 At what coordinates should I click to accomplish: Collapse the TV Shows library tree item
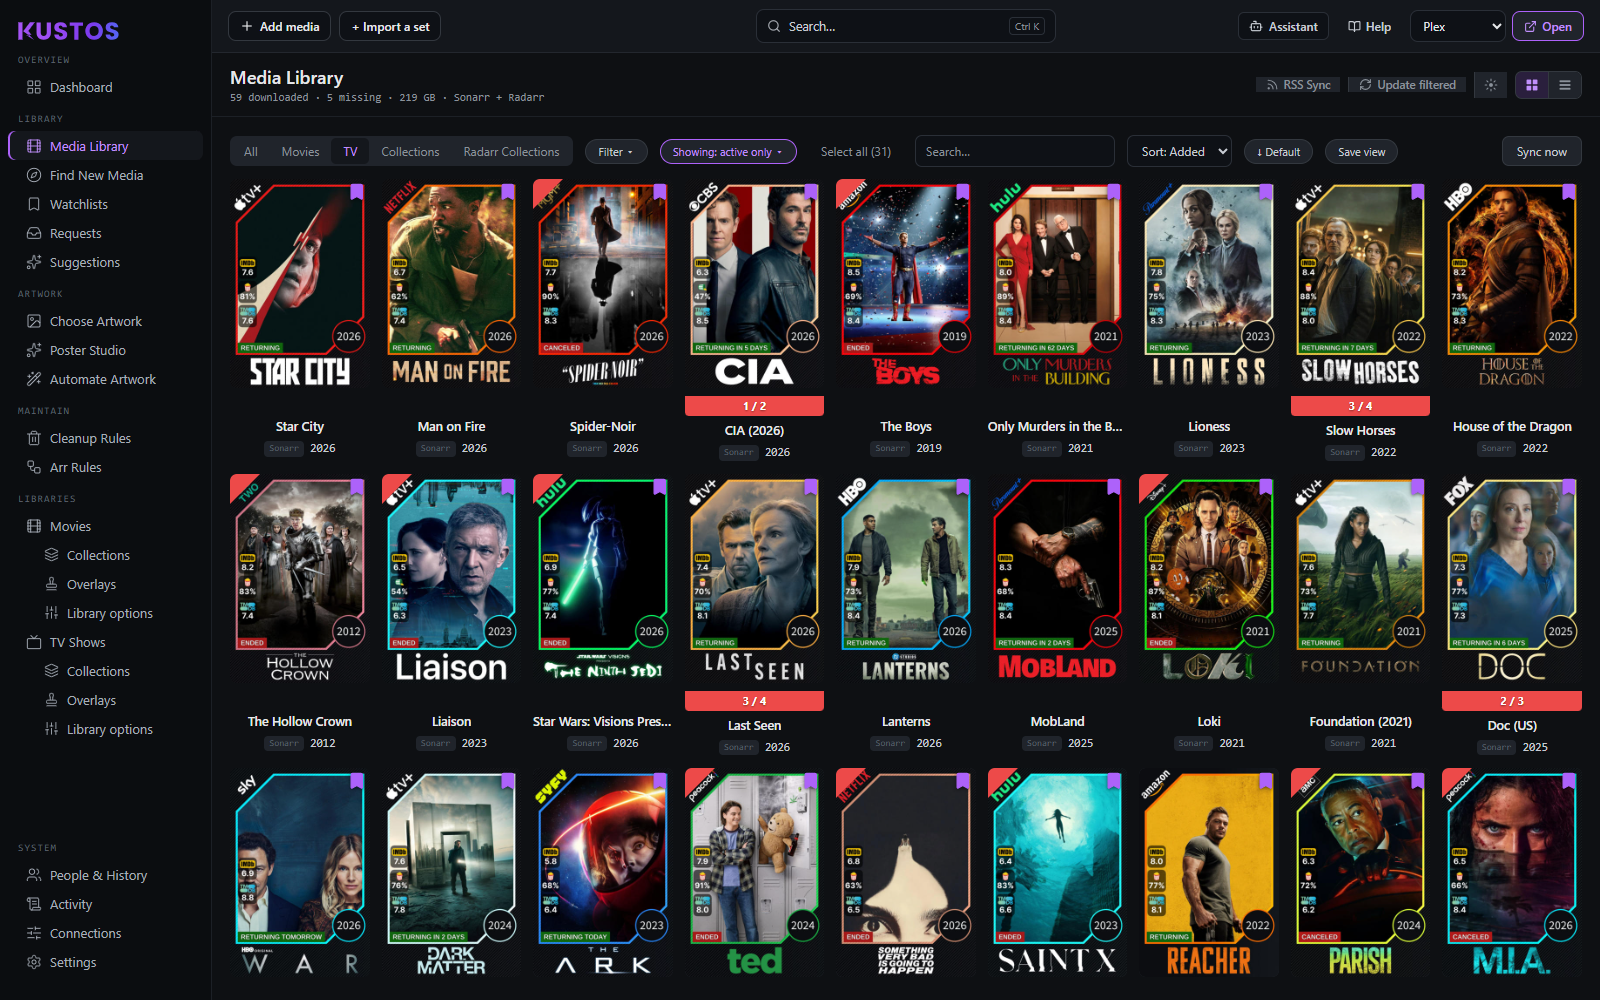77,642
